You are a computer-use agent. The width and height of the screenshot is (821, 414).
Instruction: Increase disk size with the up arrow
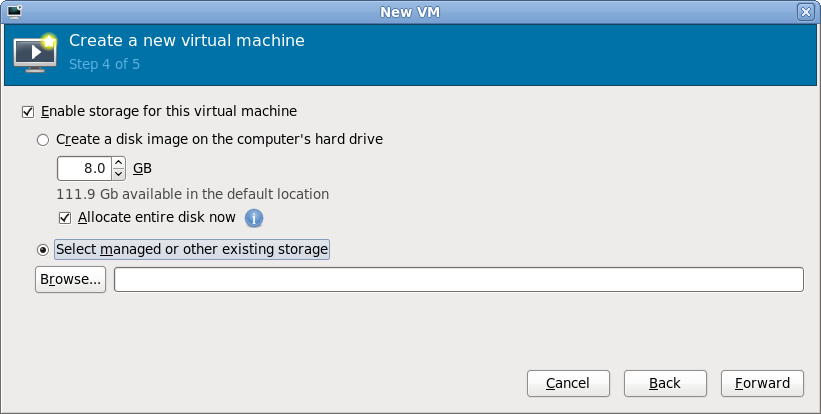119,162
